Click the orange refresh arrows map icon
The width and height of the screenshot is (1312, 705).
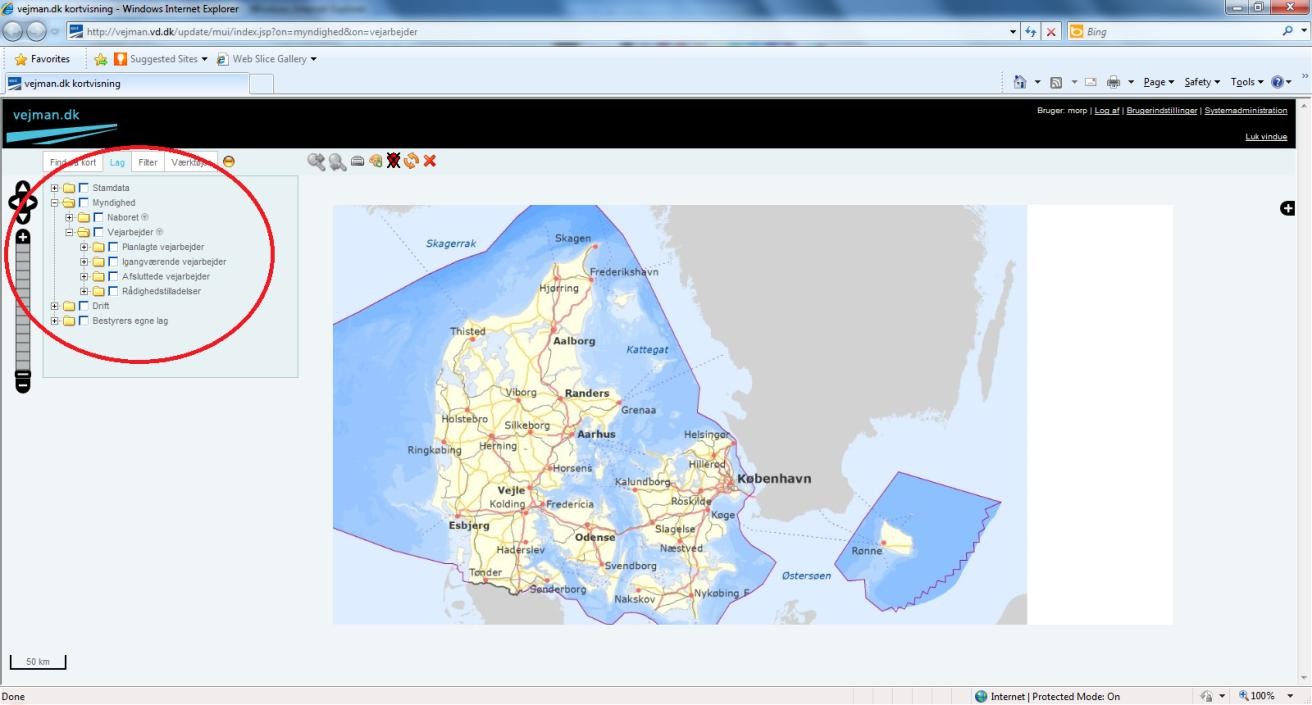(411, 161)
